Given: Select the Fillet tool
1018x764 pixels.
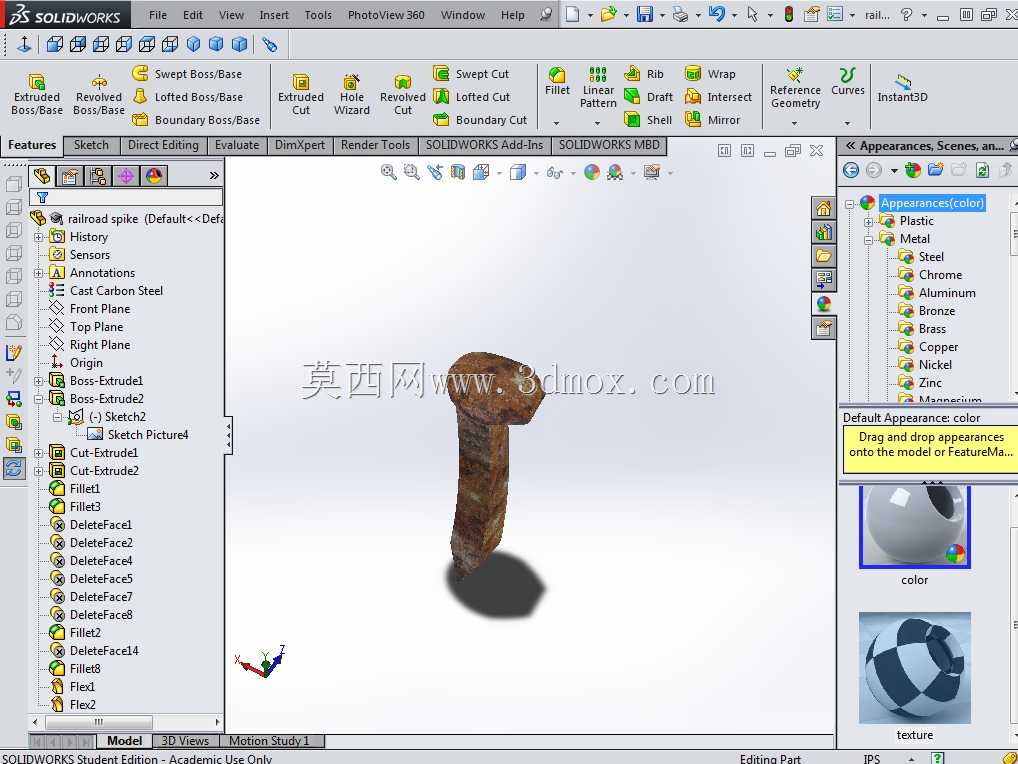Looking at the screenshot, I should tap(557, 82).
